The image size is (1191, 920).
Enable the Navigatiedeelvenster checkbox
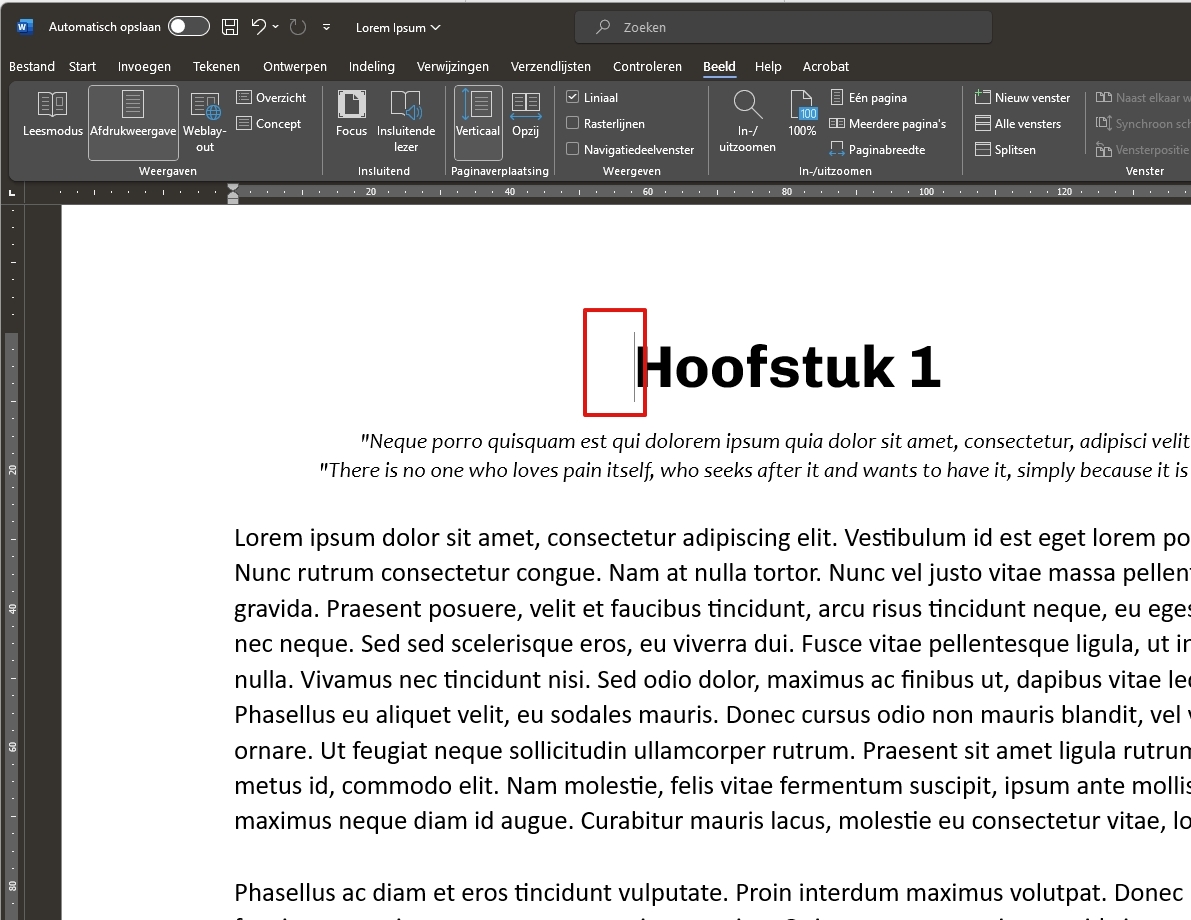pos(573,150)
